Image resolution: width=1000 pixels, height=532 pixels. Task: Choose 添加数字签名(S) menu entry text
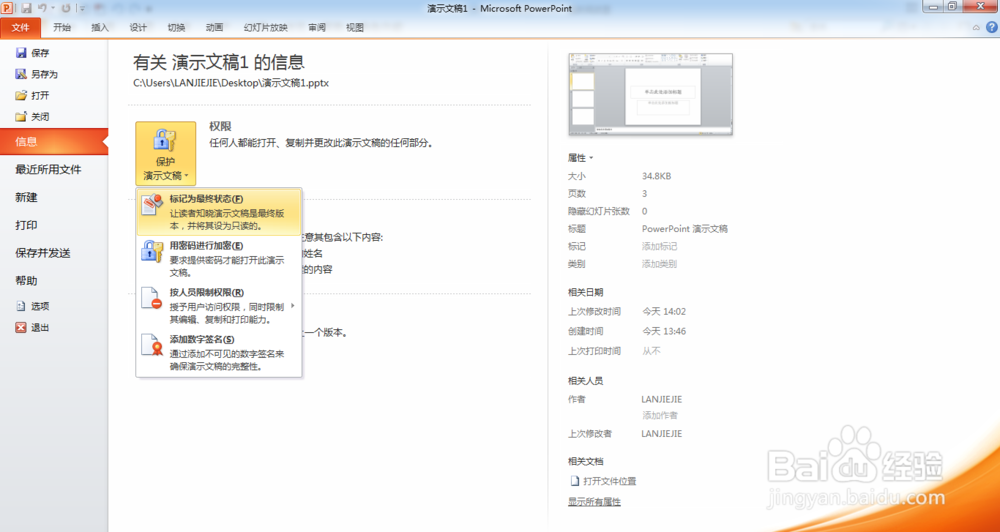tap(202, 339)
